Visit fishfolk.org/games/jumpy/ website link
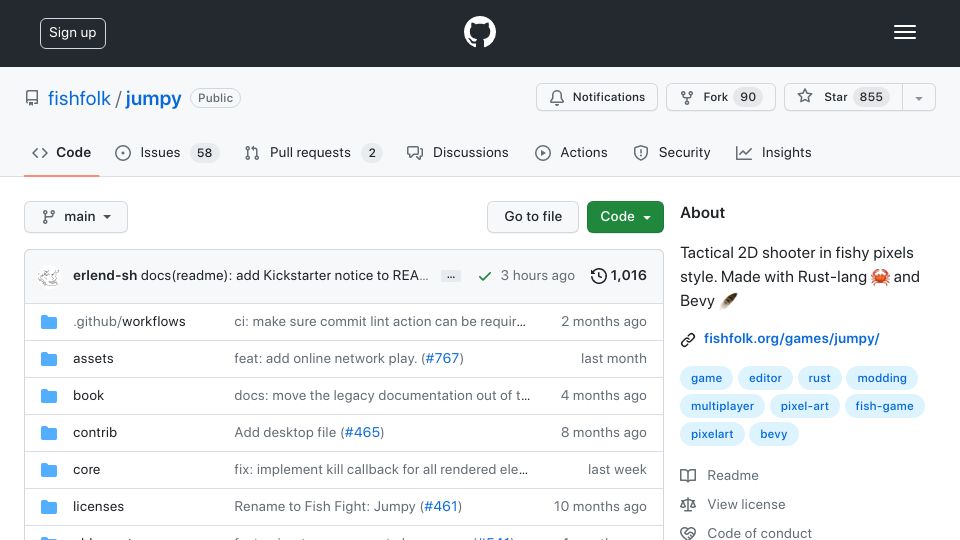 tap(792, 339)
